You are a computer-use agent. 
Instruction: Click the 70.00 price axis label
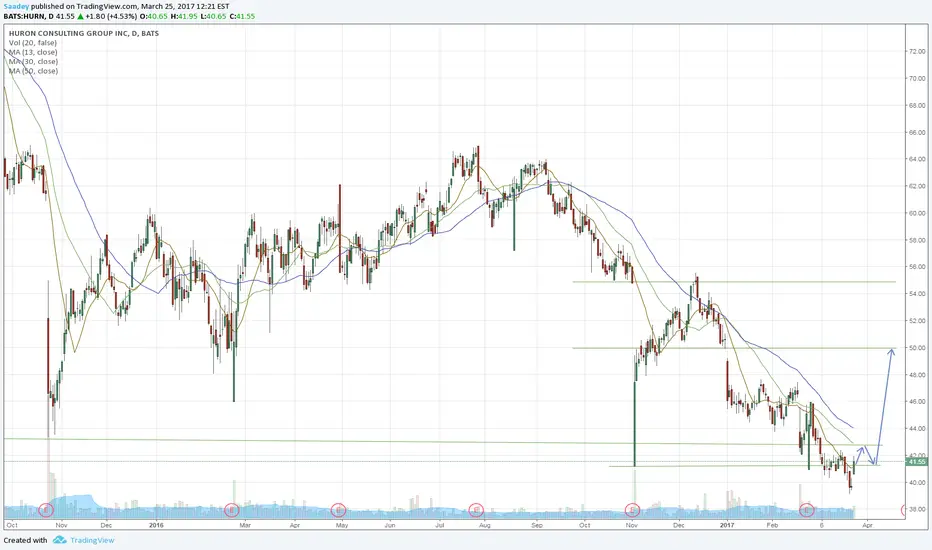click(917, 78)
